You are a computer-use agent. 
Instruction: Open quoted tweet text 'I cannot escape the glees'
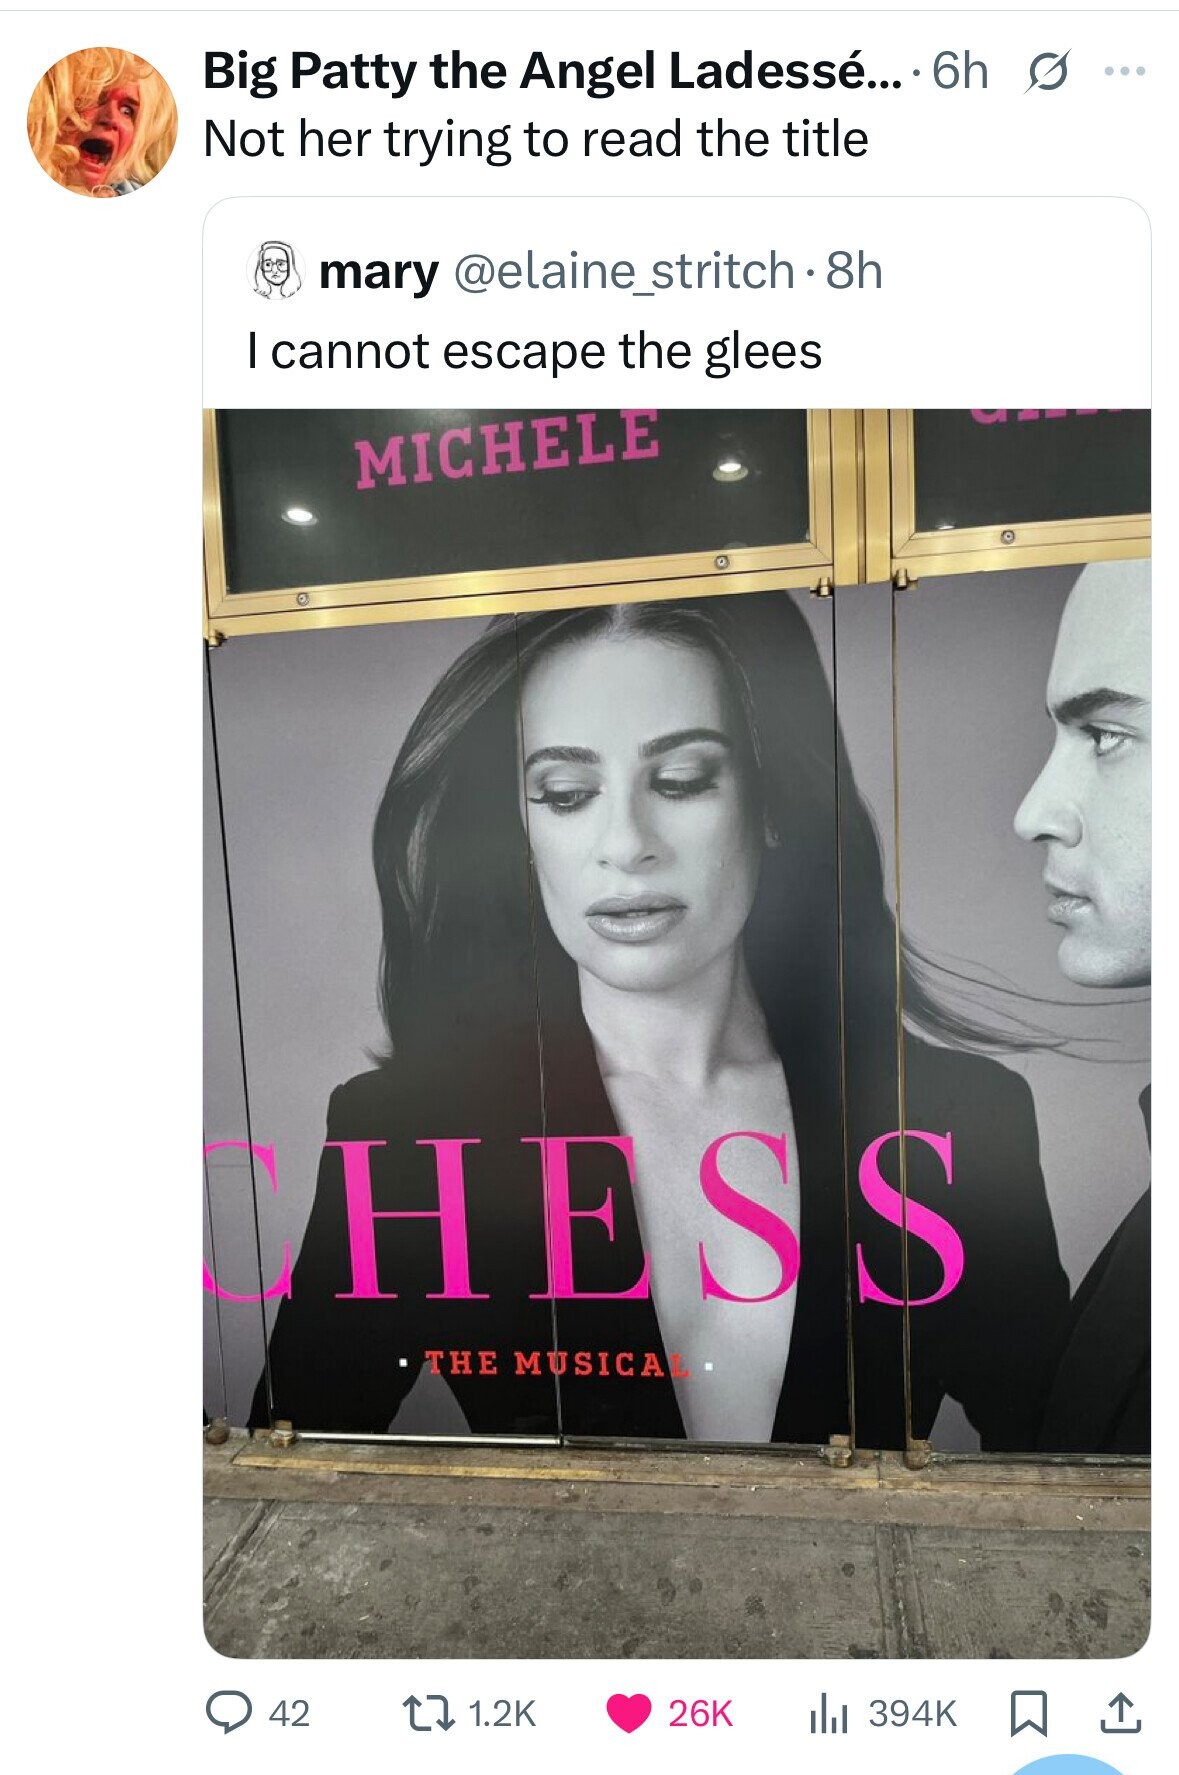click(534, 351)
